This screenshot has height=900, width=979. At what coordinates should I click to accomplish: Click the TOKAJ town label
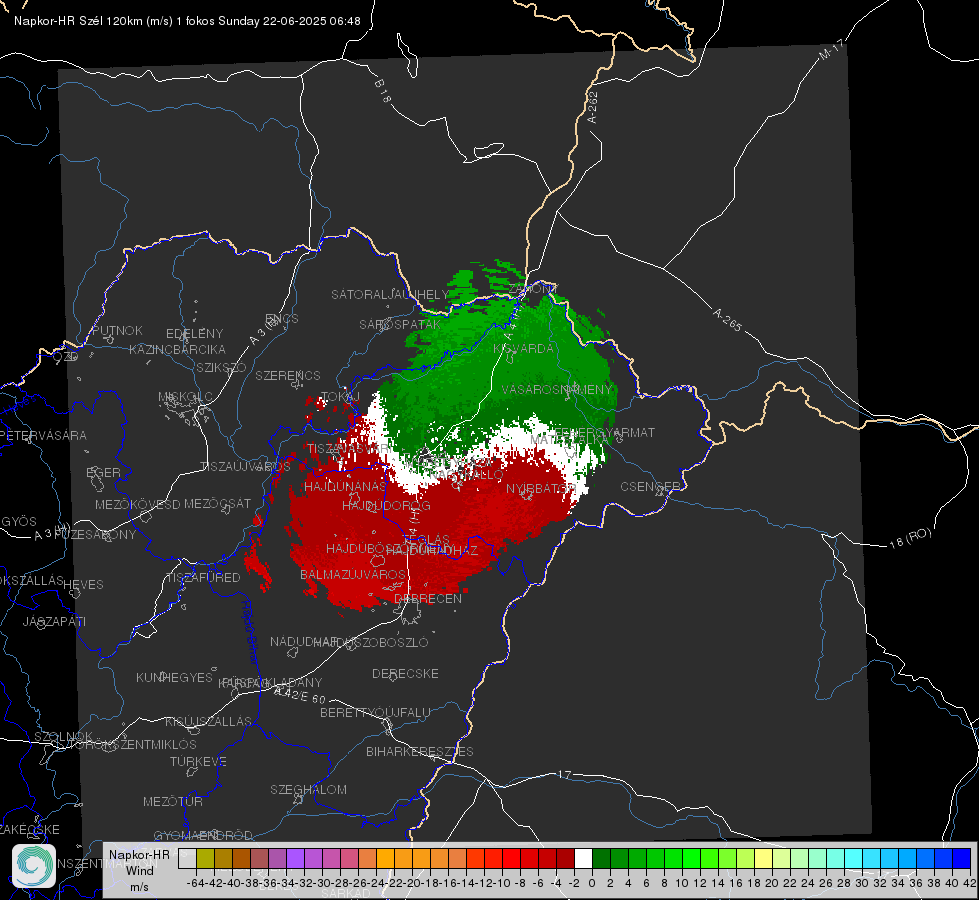(340, 397)
